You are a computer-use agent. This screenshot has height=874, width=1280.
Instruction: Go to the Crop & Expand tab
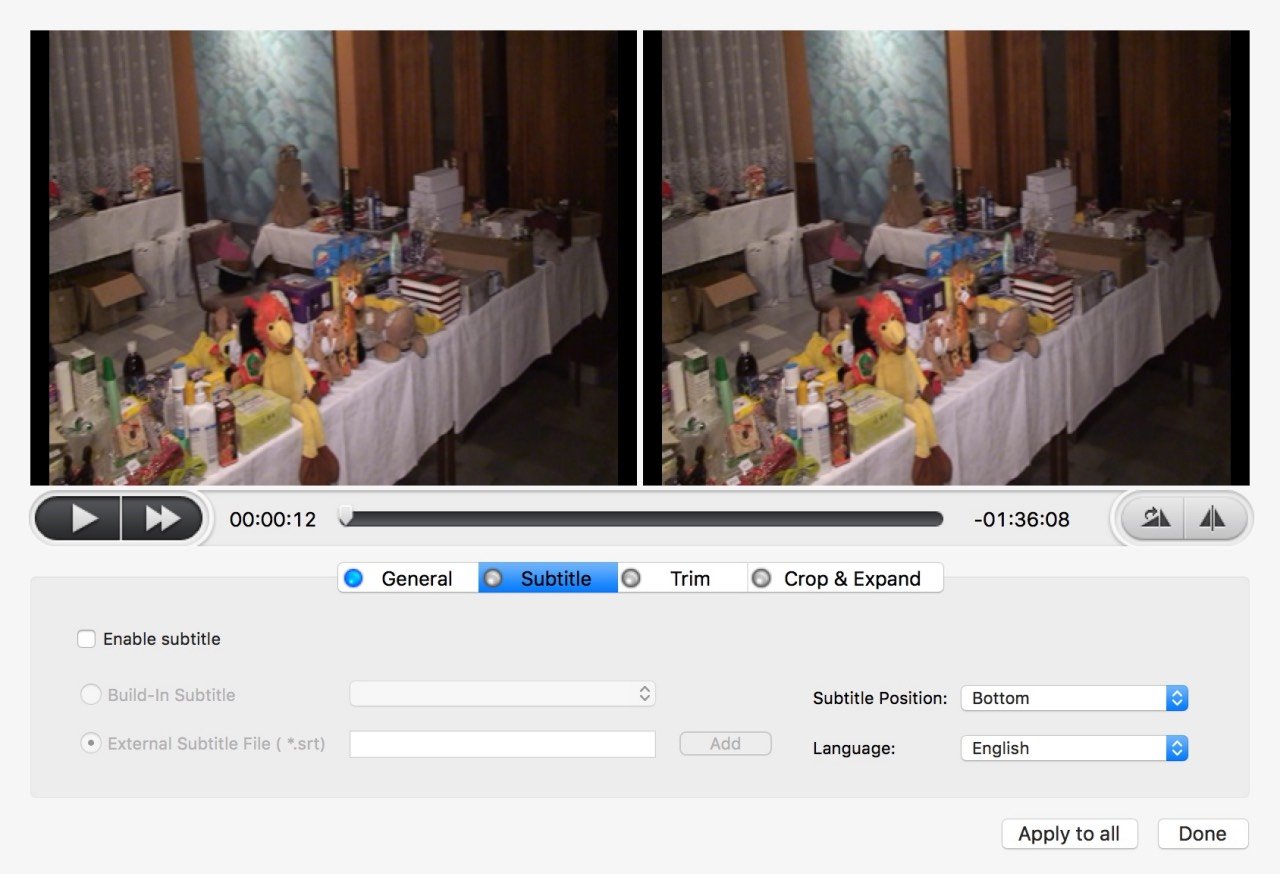[845, 578]
